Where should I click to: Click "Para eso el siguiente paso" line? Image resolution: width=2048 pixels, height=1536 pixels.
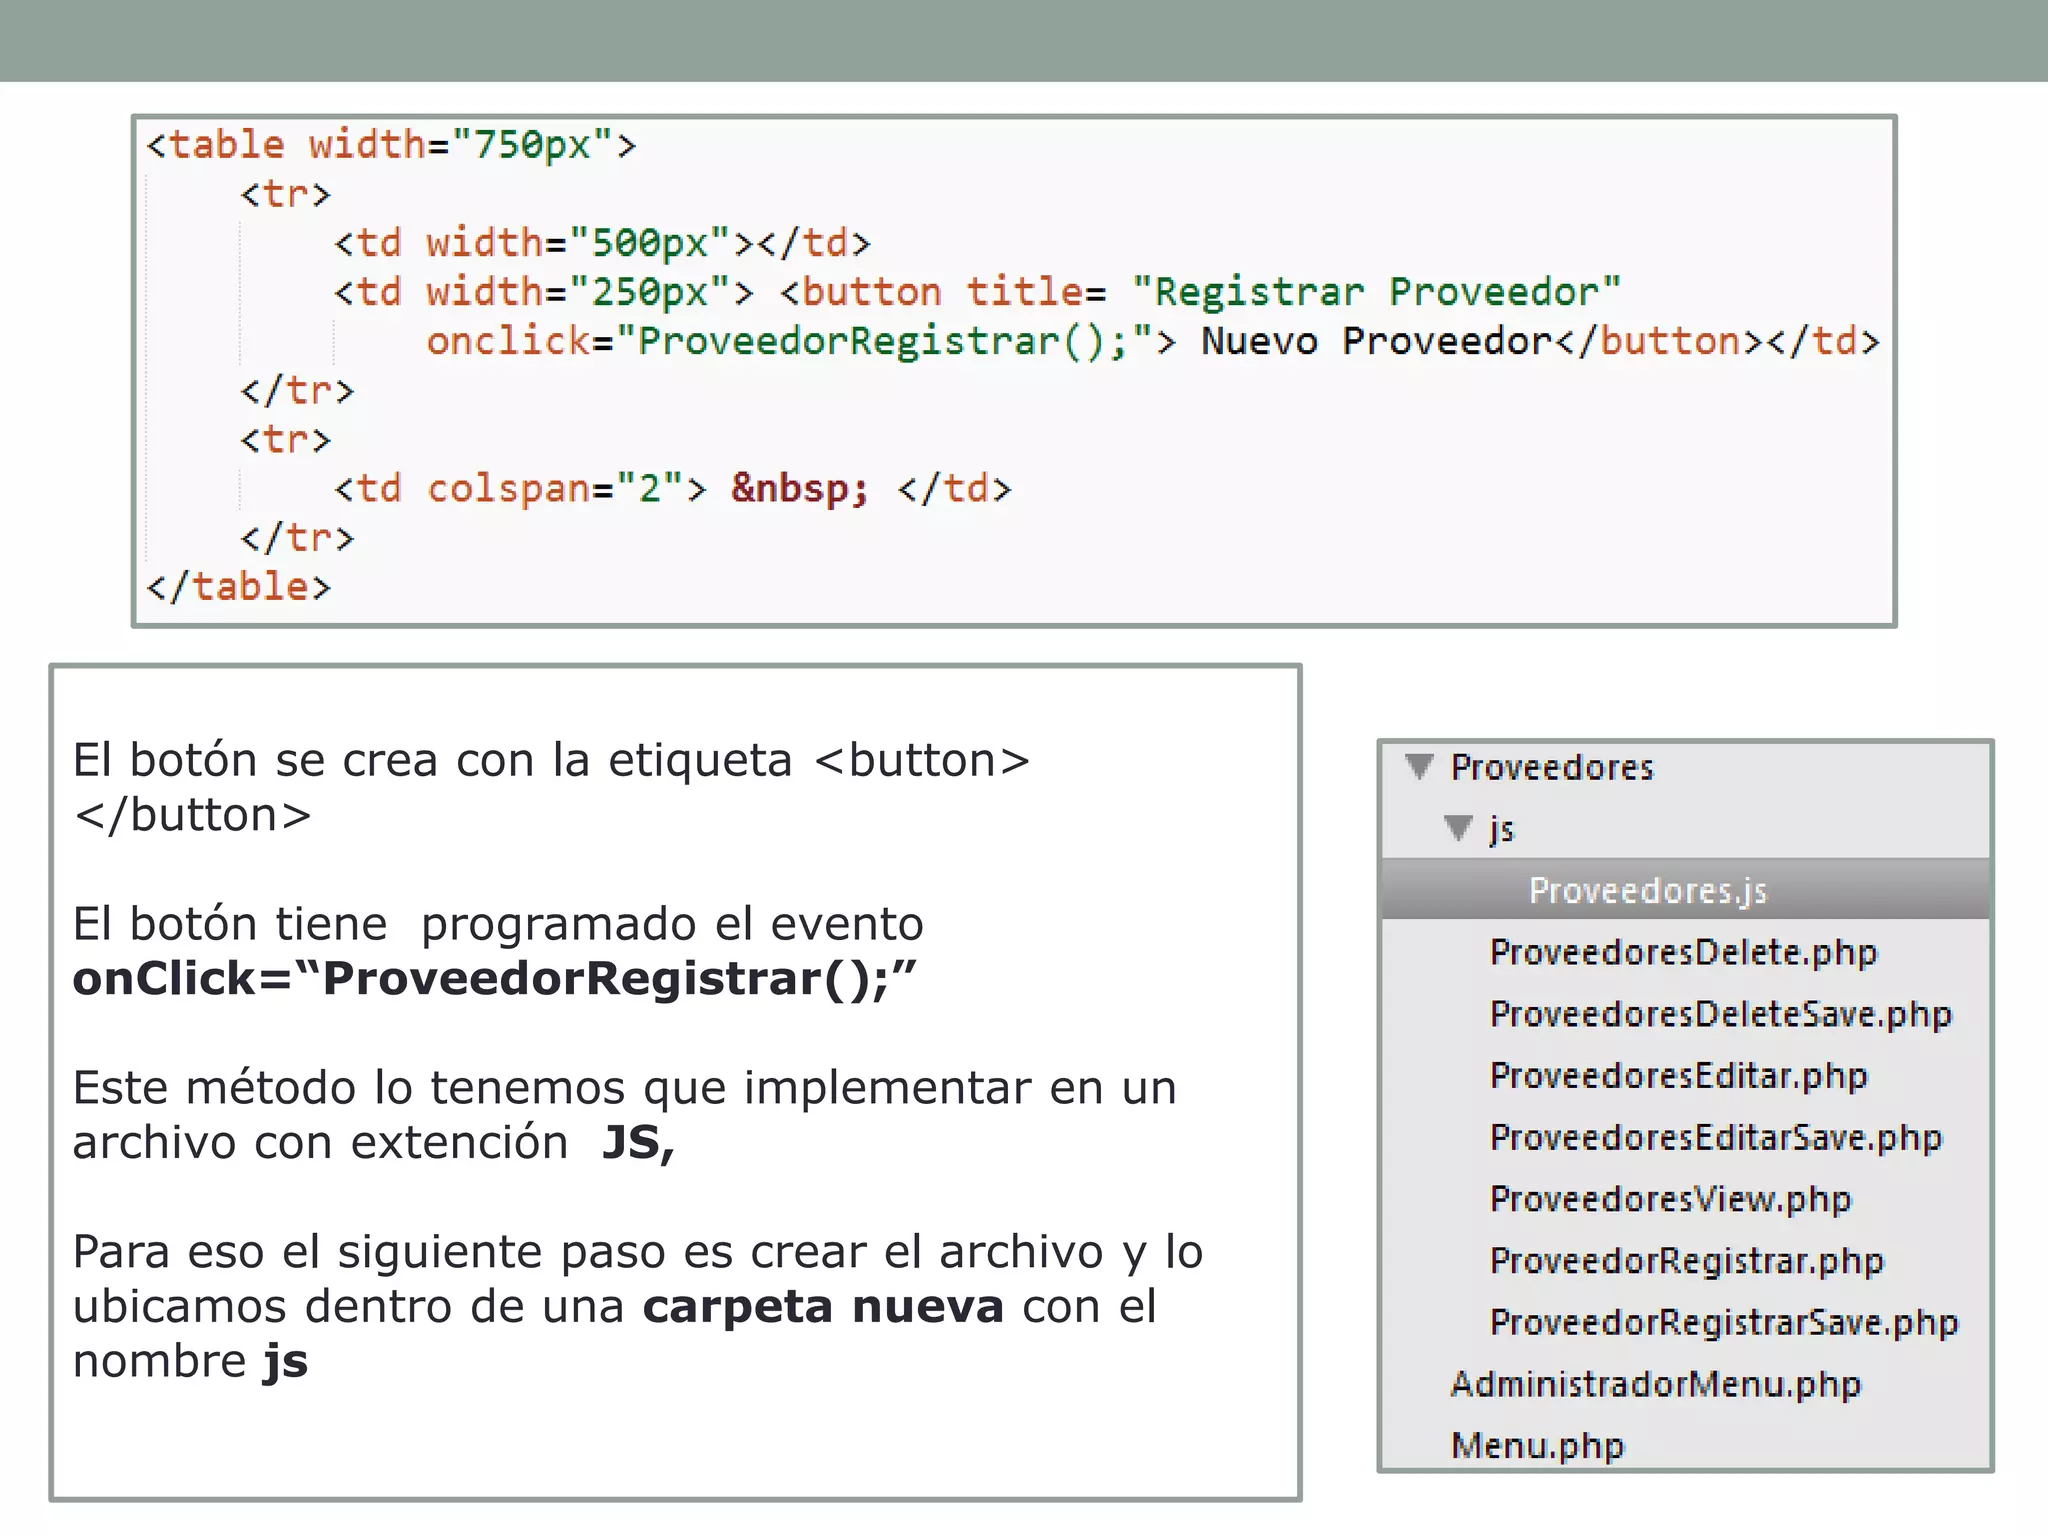638,1252
